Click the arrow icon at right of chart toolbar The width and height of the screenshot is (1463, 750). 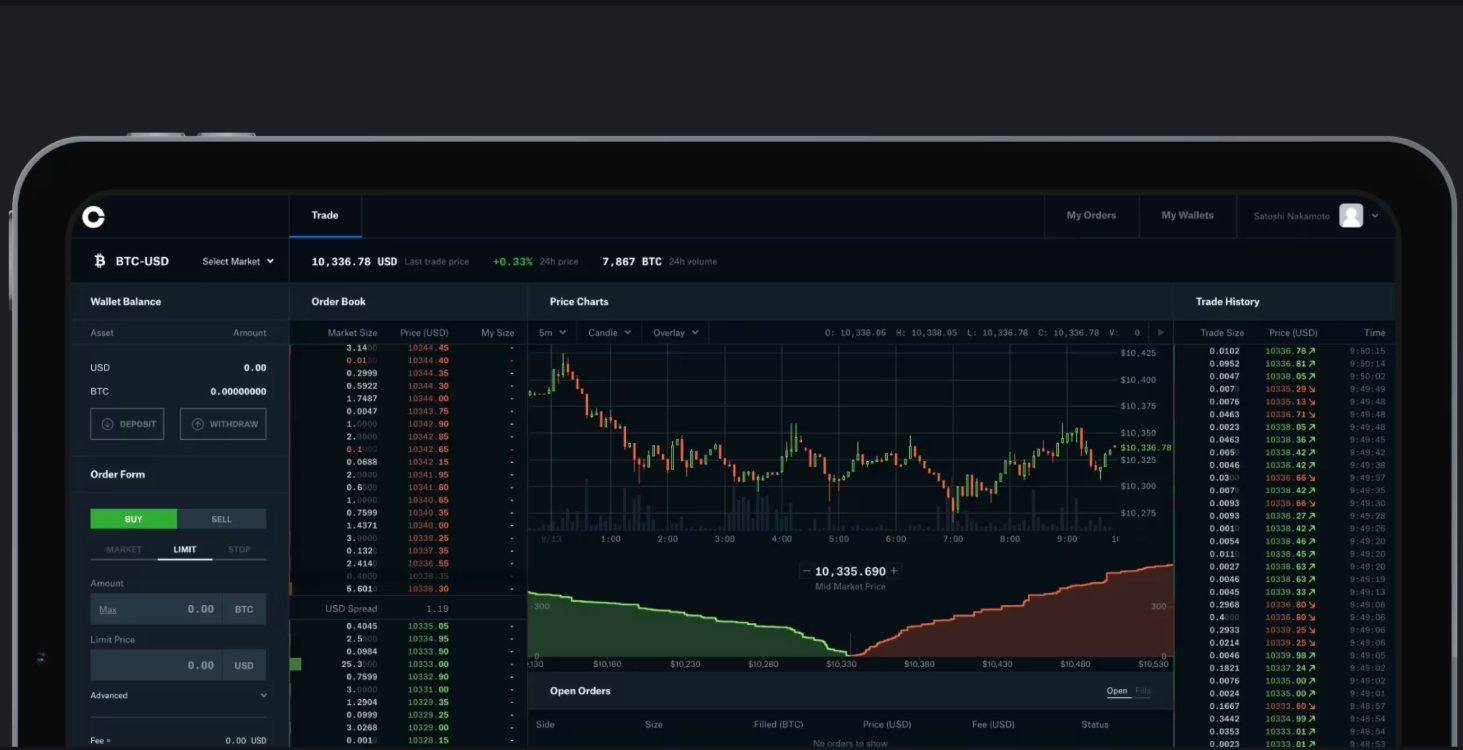(1160, 333)
